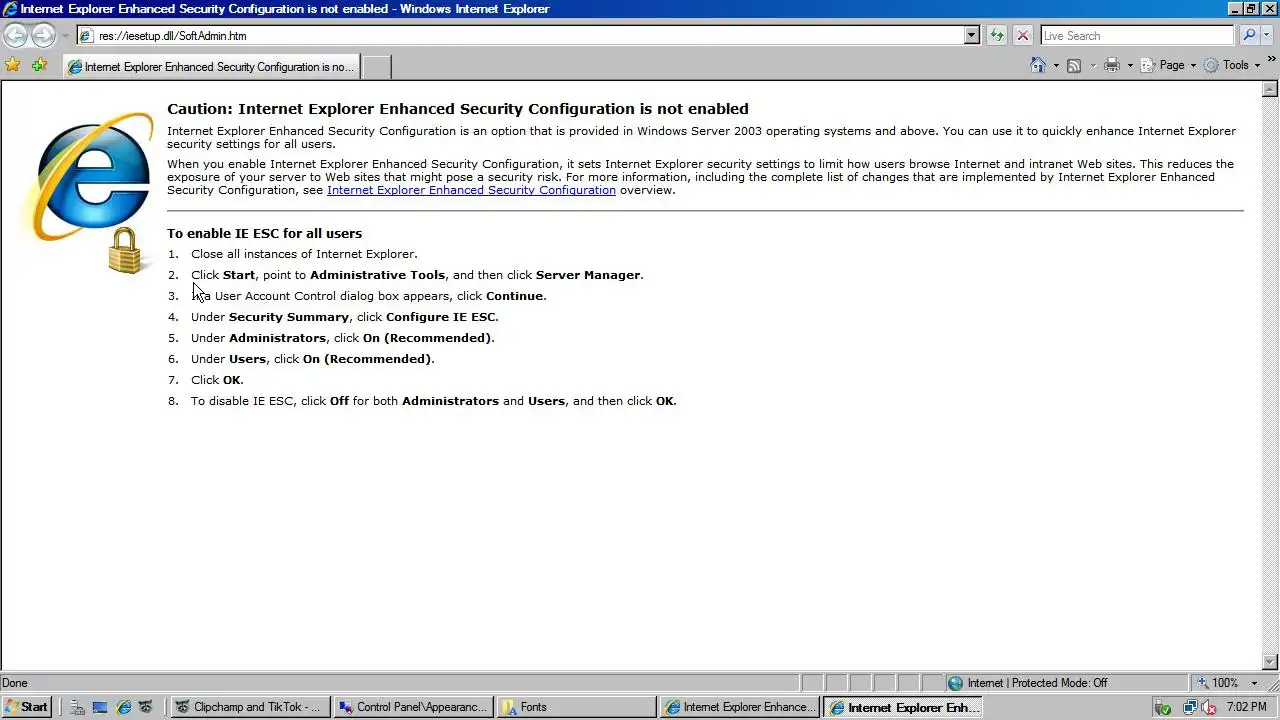The height and width of the screenshot is (720, 1280).
Task: Switch to first Internet Explorer Enhance taskbar button
Action: point(738,707)
